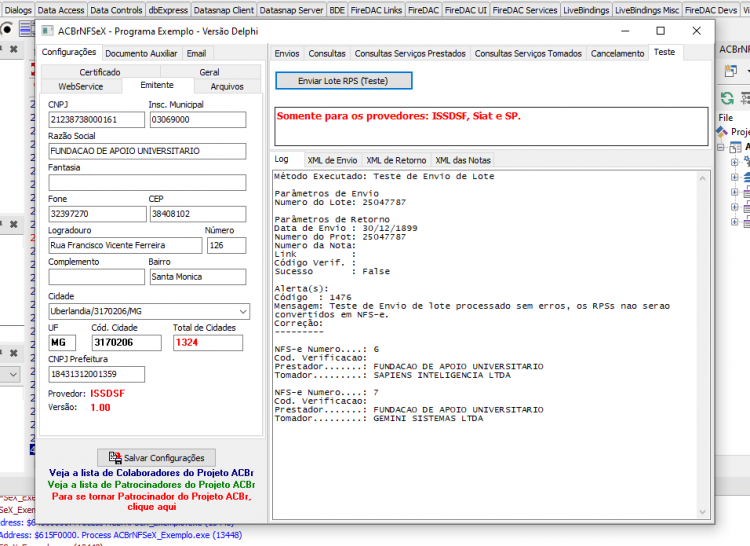Click the Patrocinadores do Projeto ACBr link

click(151, 484)
